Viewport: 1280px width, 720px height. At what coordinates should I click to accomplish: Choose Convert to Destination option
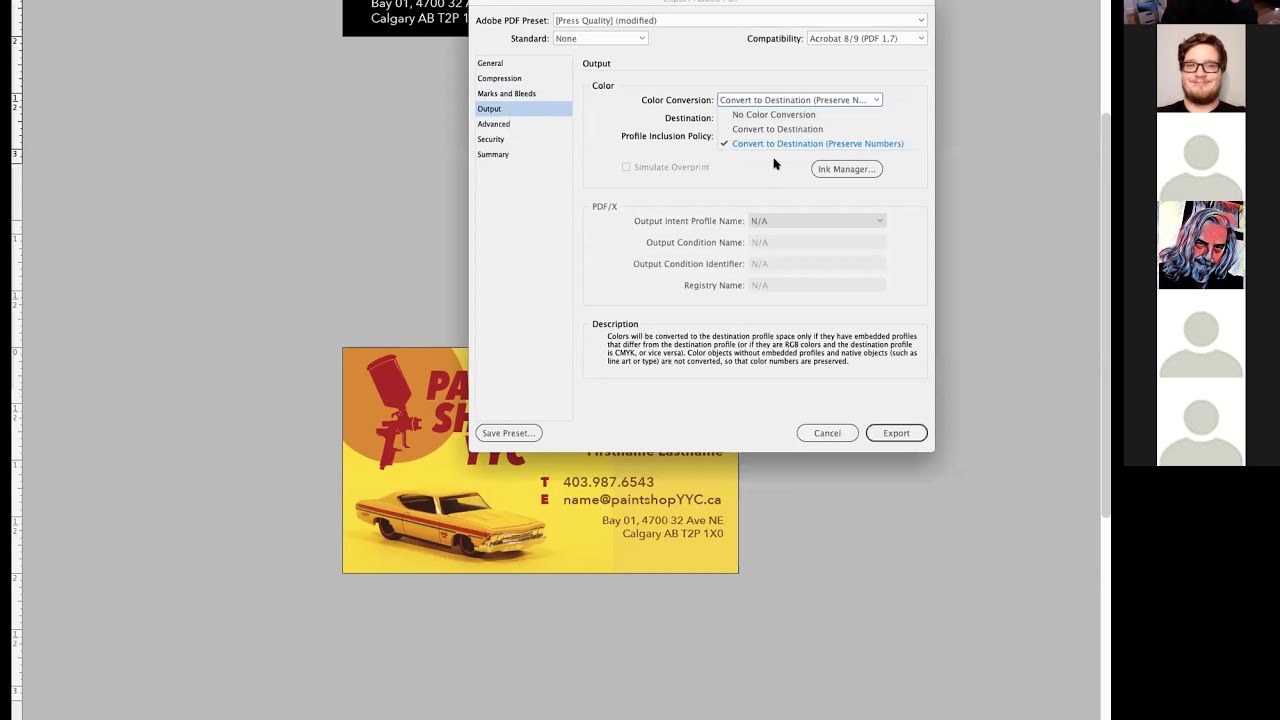pos(777,129)
